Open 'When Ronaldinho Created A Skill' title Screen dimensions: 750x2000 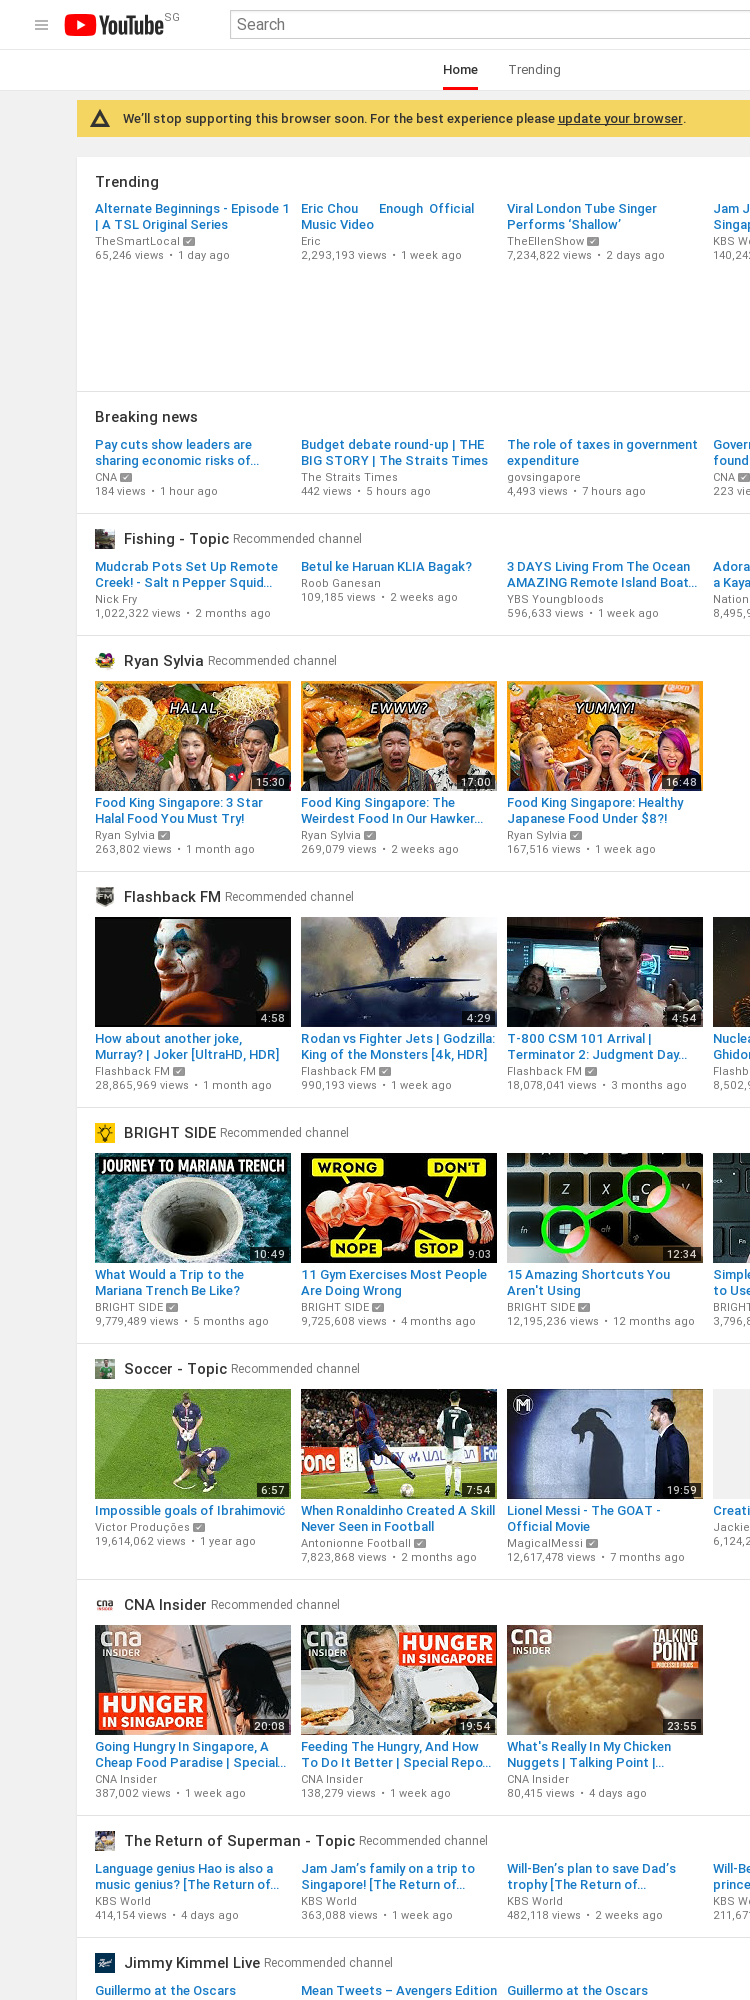click(x=398, y=1519)
